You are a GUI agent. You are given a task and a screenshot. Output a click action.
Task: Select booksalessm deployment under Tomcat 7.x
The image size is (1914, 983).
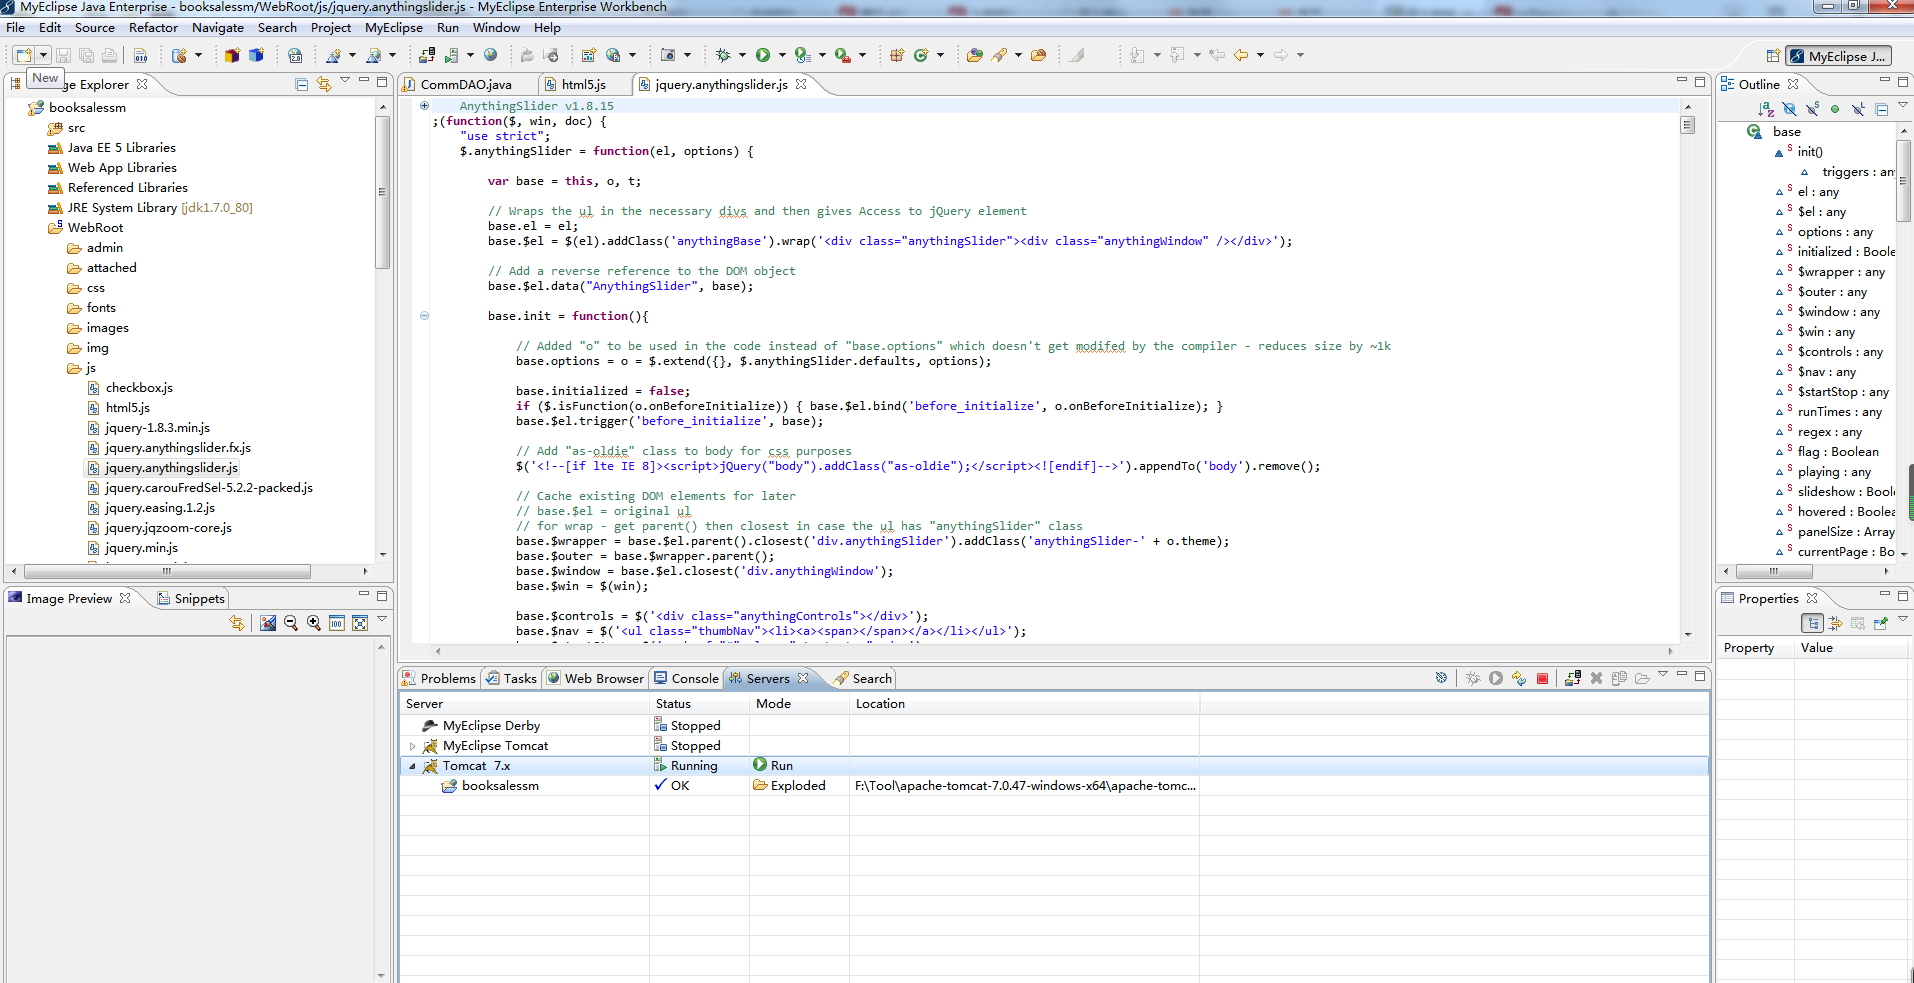point(500,786)
